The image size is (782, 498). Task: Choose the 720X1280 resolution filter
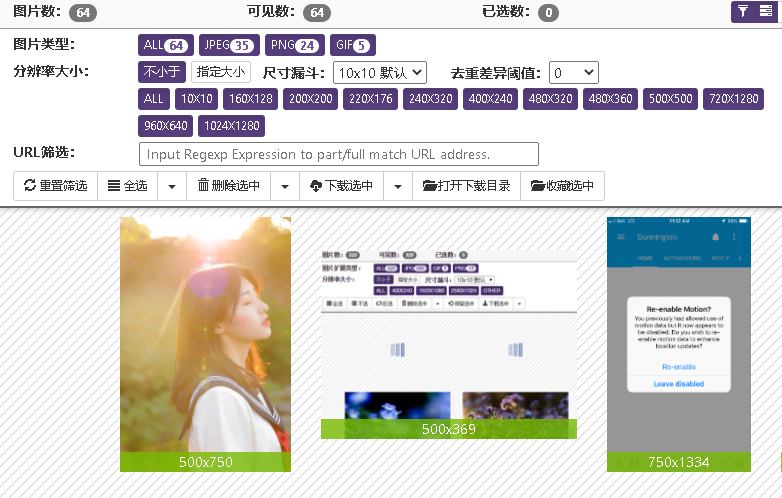click(x=733, y=99)
